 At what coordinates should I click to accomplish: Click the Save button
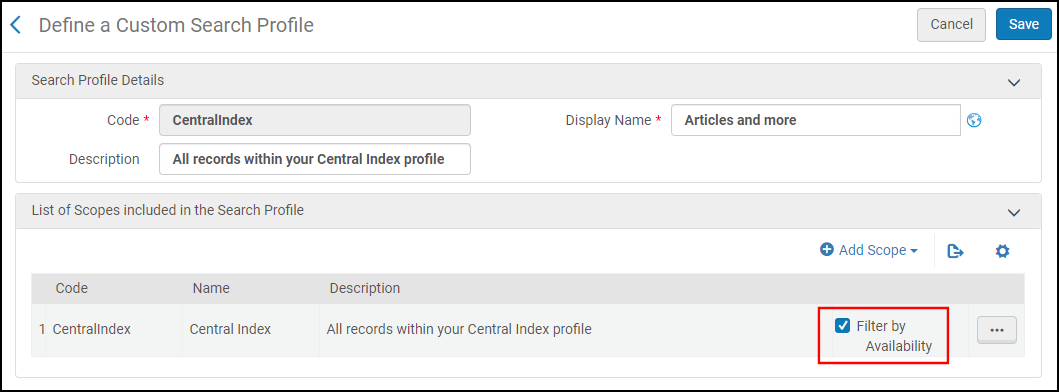point(1024,25)
